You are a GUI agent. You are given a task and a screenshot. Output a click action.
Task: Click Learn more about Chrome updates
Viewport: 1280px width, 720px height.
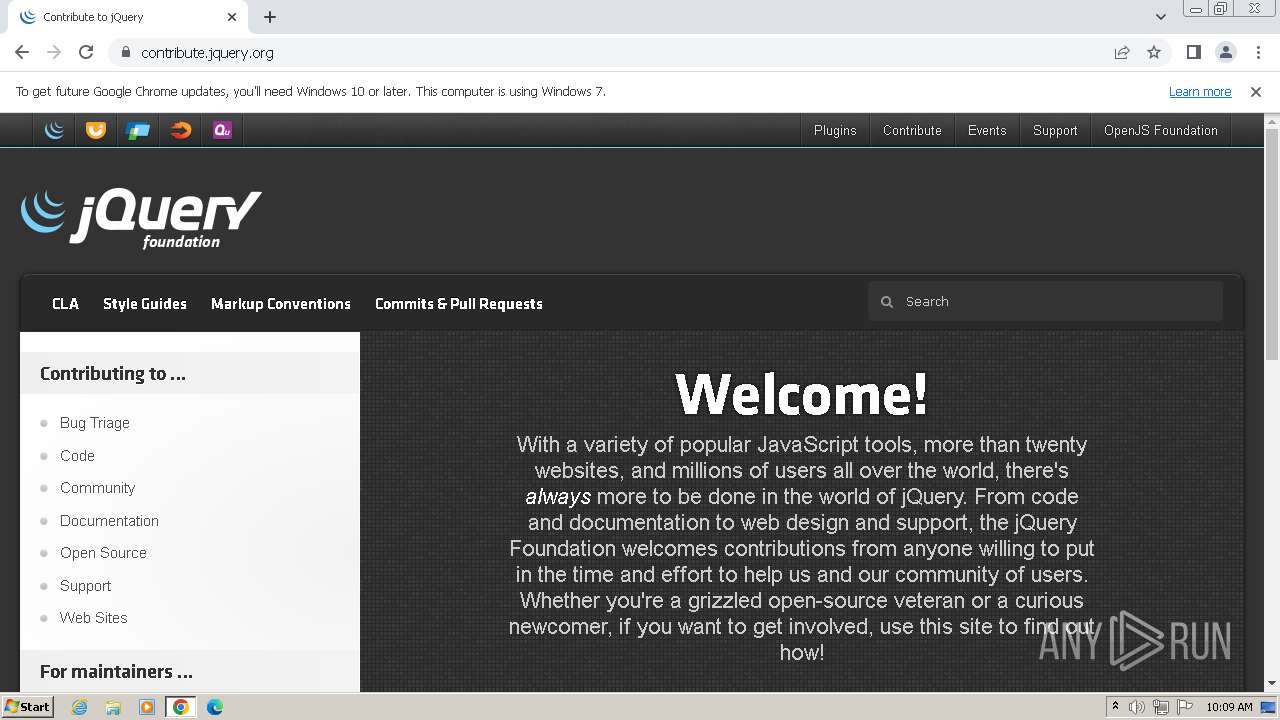(x=1200, y=92)
